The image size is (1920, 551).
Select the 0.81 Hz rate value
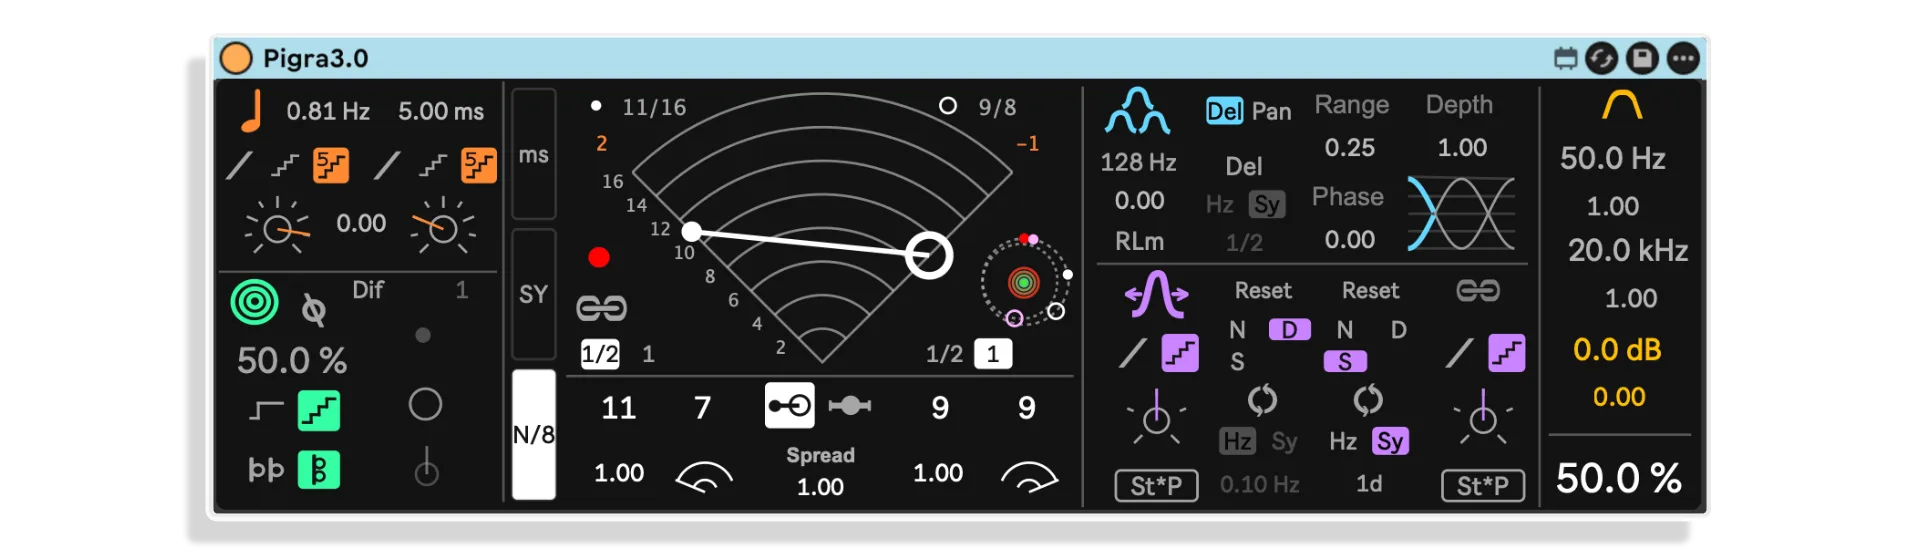point(328,111)
